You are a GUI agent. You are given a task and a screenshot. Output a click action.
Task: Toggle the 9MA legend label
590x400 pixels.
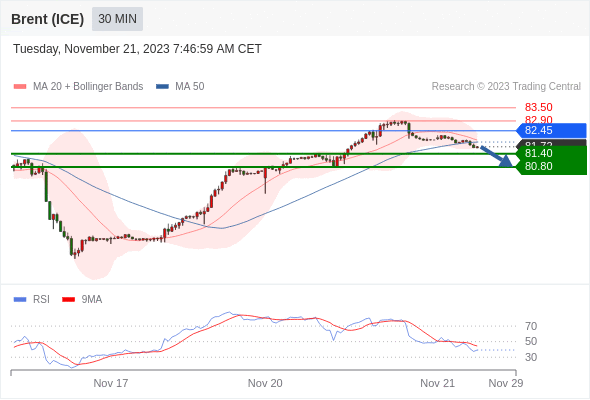click(x=92, y=300)
